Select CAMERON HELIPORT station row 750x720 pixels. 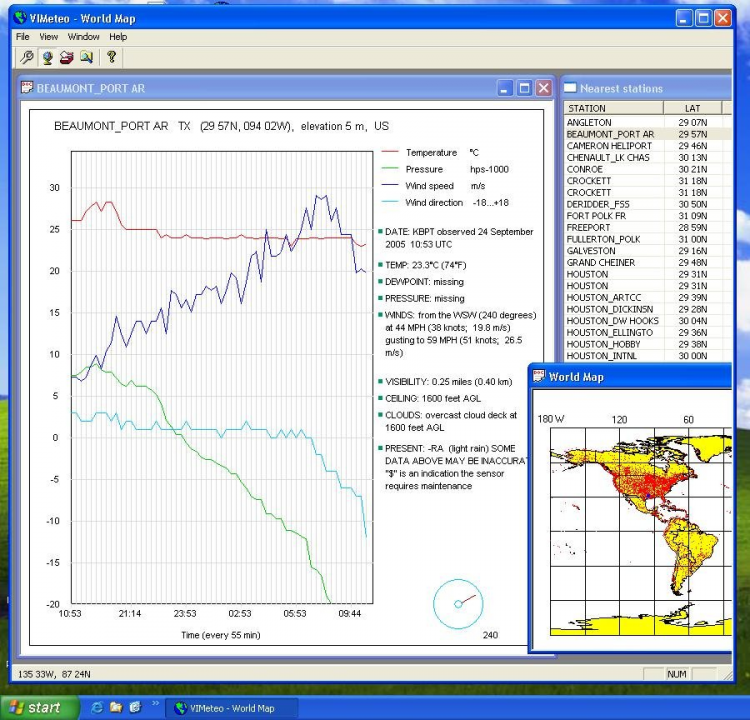pos(608,146)
